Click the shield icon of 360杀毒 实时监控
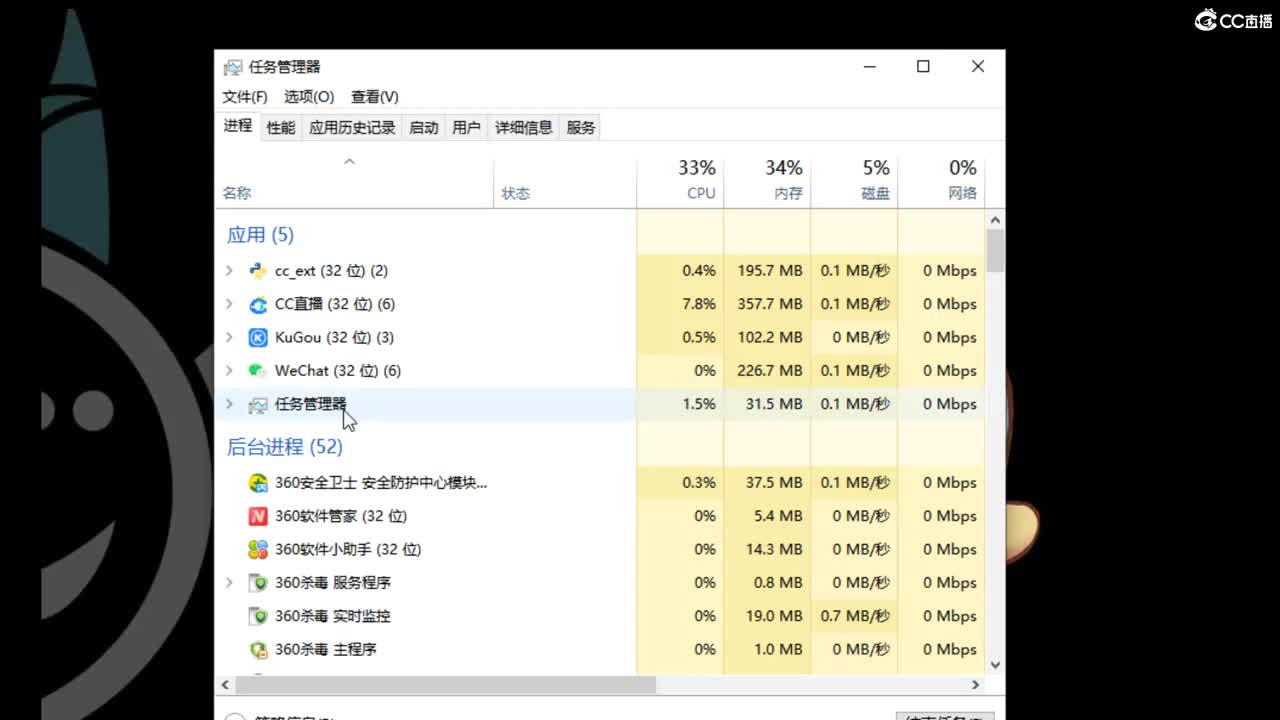 258,616
